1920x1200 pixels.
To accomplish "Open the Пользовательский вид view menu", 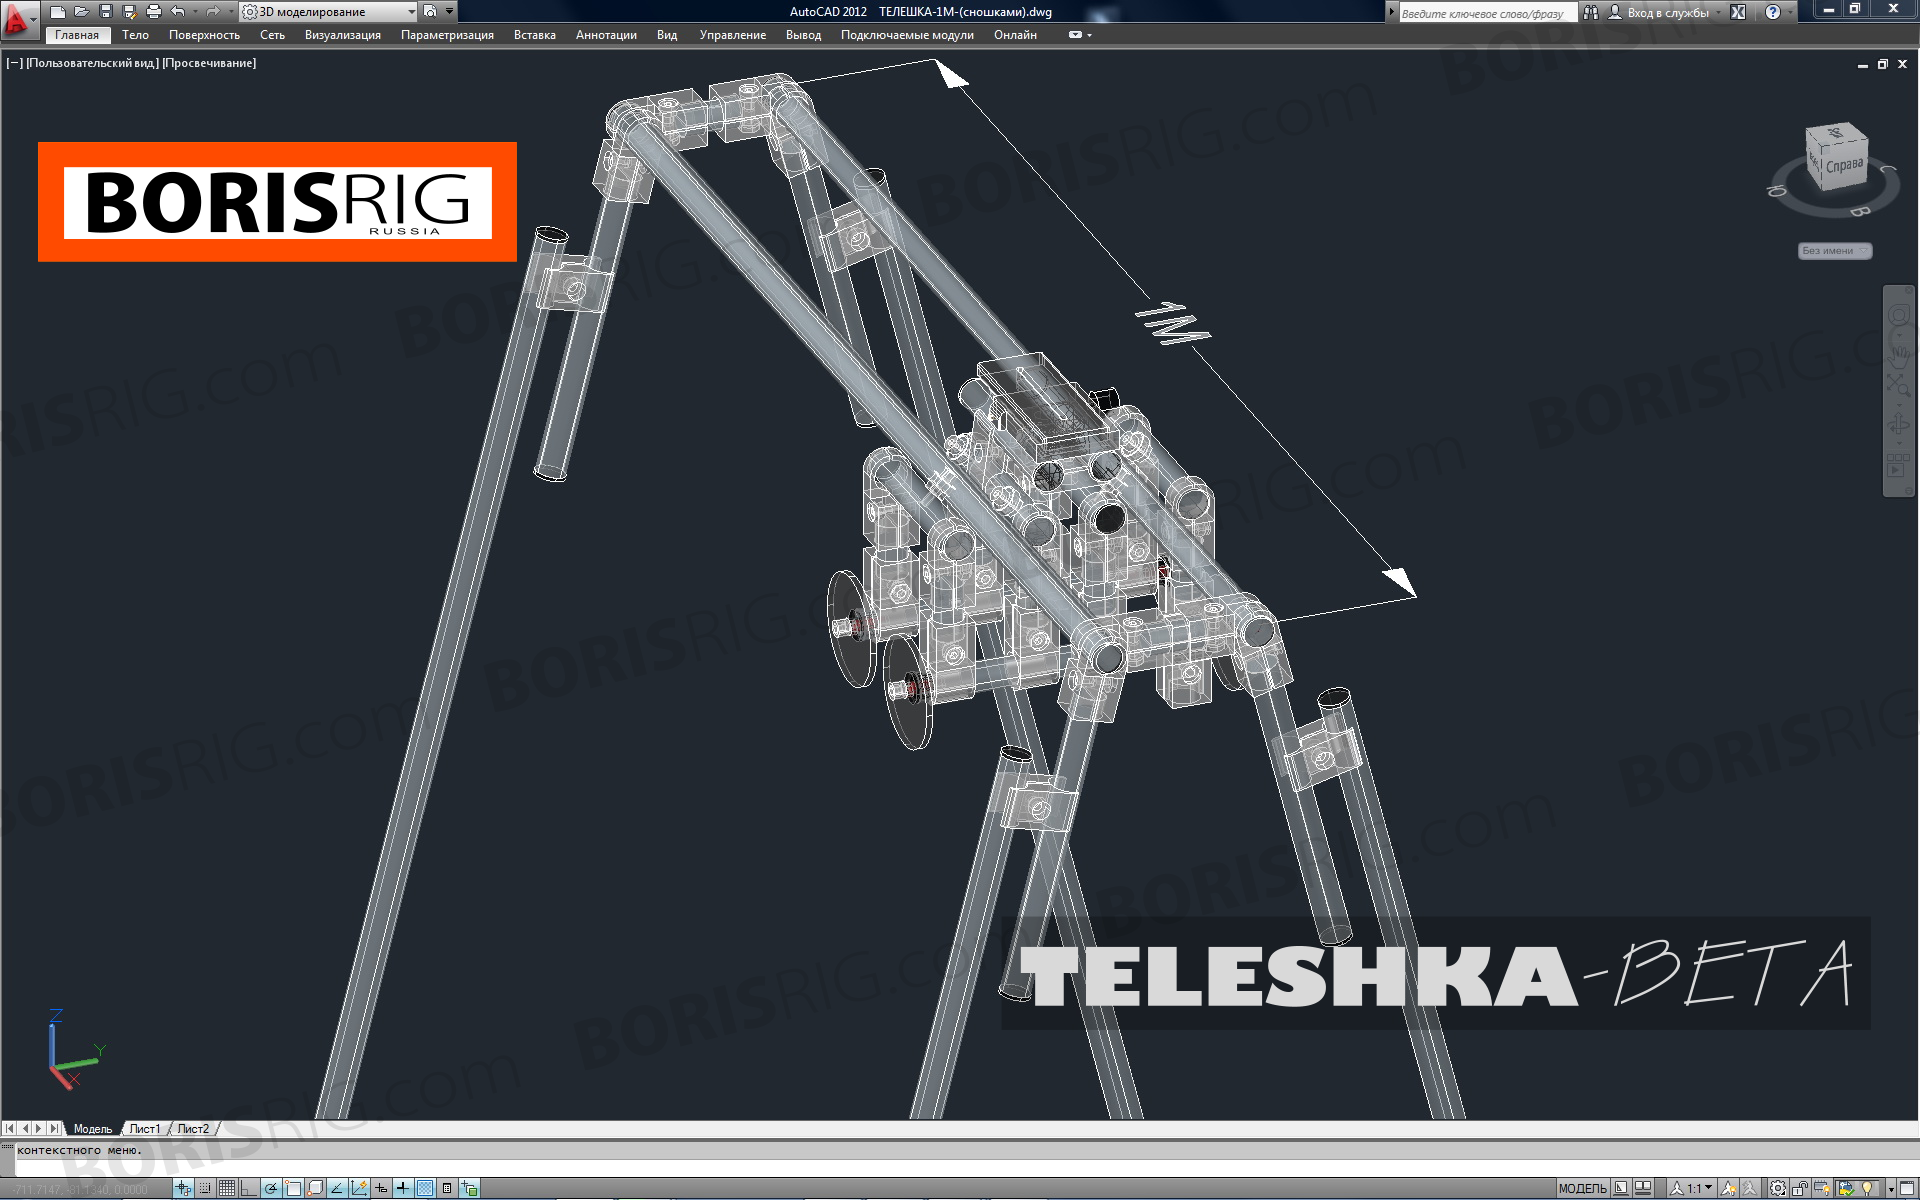I will (92, 63).
